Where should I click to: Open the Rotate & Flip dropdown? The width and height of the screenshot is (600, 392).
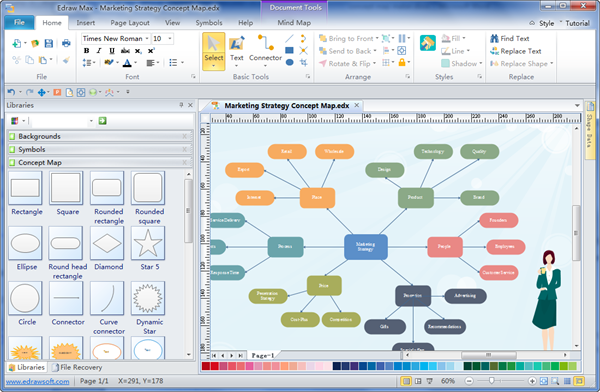(374, 64)
